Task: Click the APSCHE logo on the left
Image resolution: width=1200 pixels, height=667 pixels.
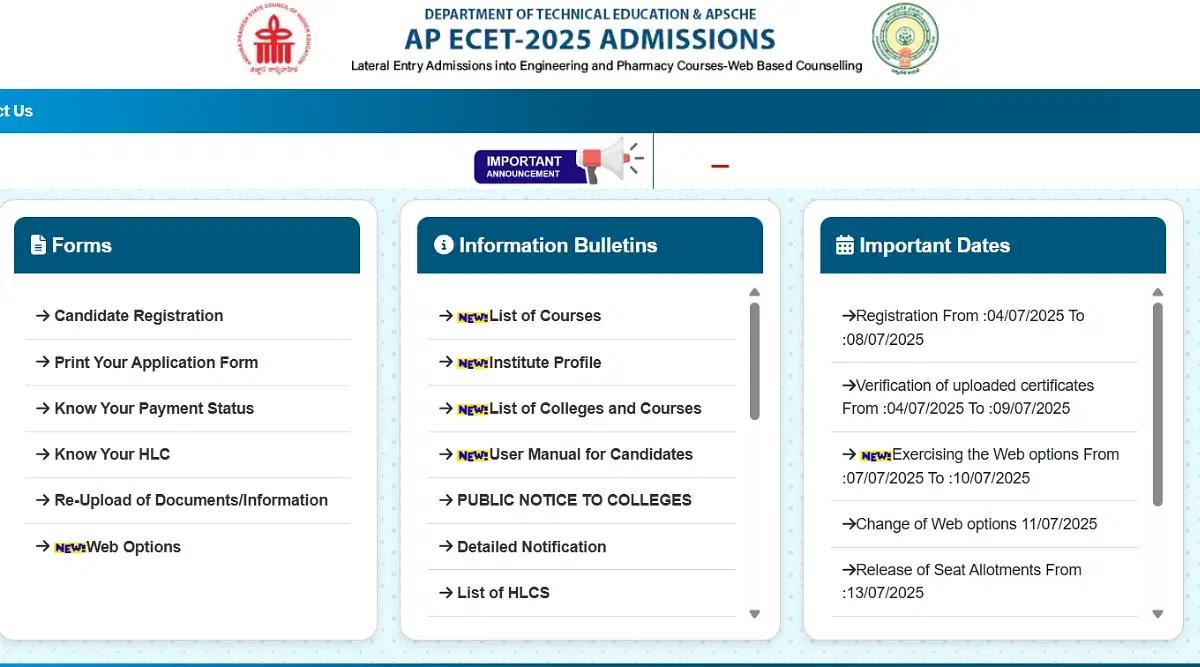Action: [274, 39]
